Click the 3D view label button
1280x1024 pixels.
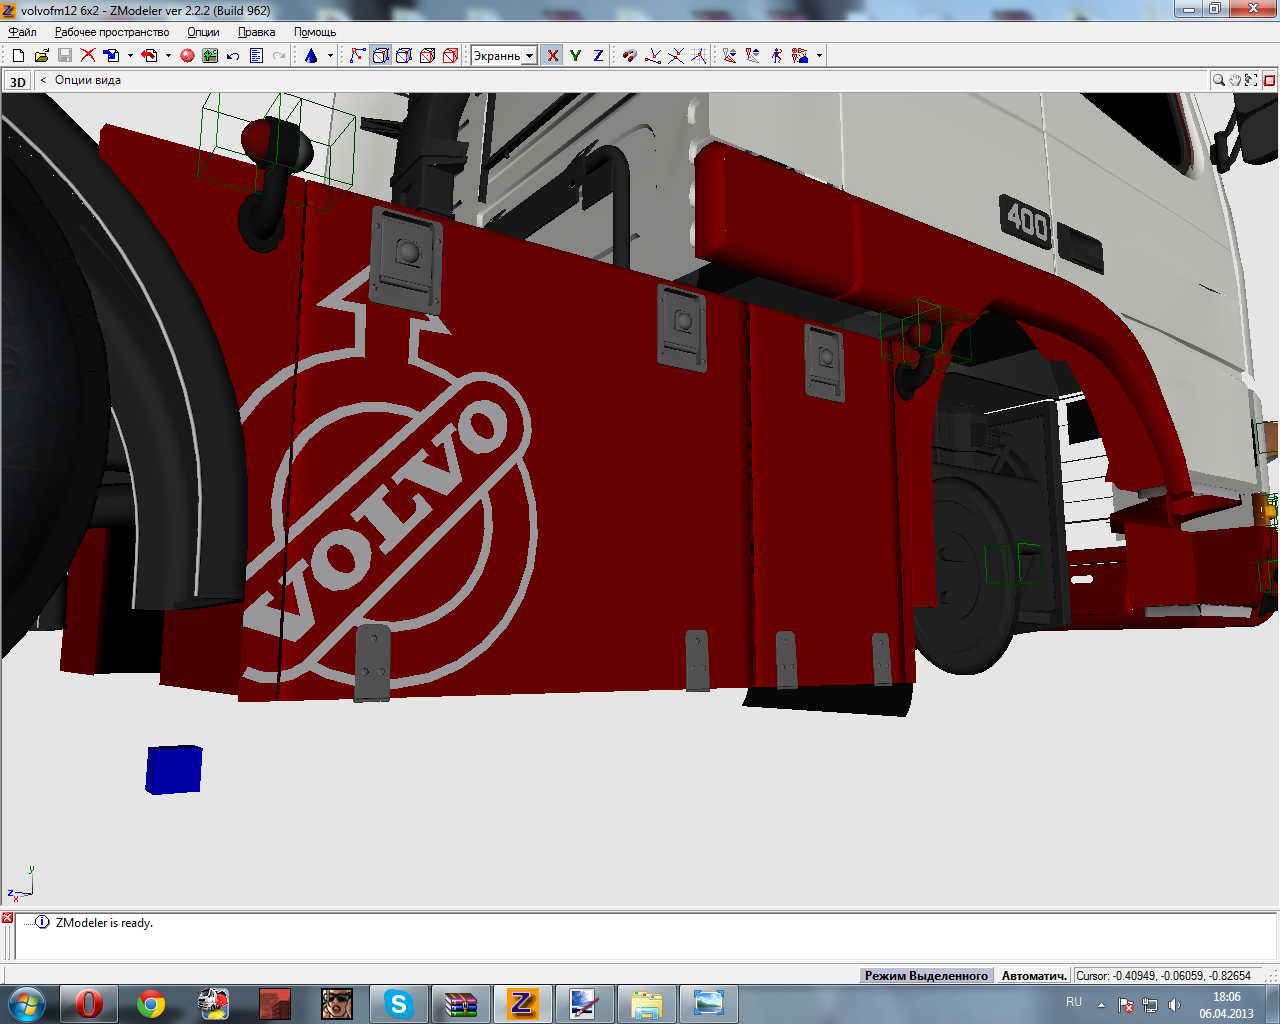pos(18,81)
